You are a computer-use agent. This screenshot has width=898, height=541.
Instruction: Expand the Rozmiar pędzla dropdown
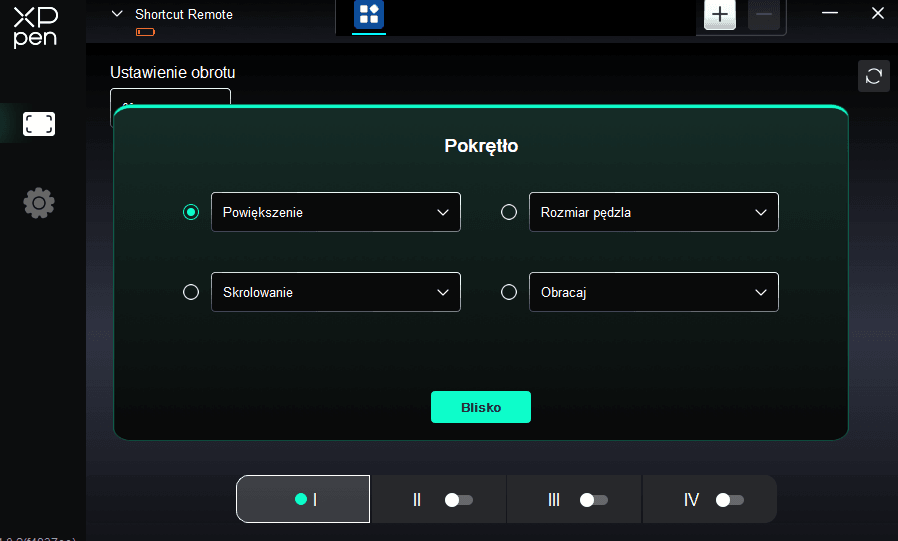pos(653,212)
